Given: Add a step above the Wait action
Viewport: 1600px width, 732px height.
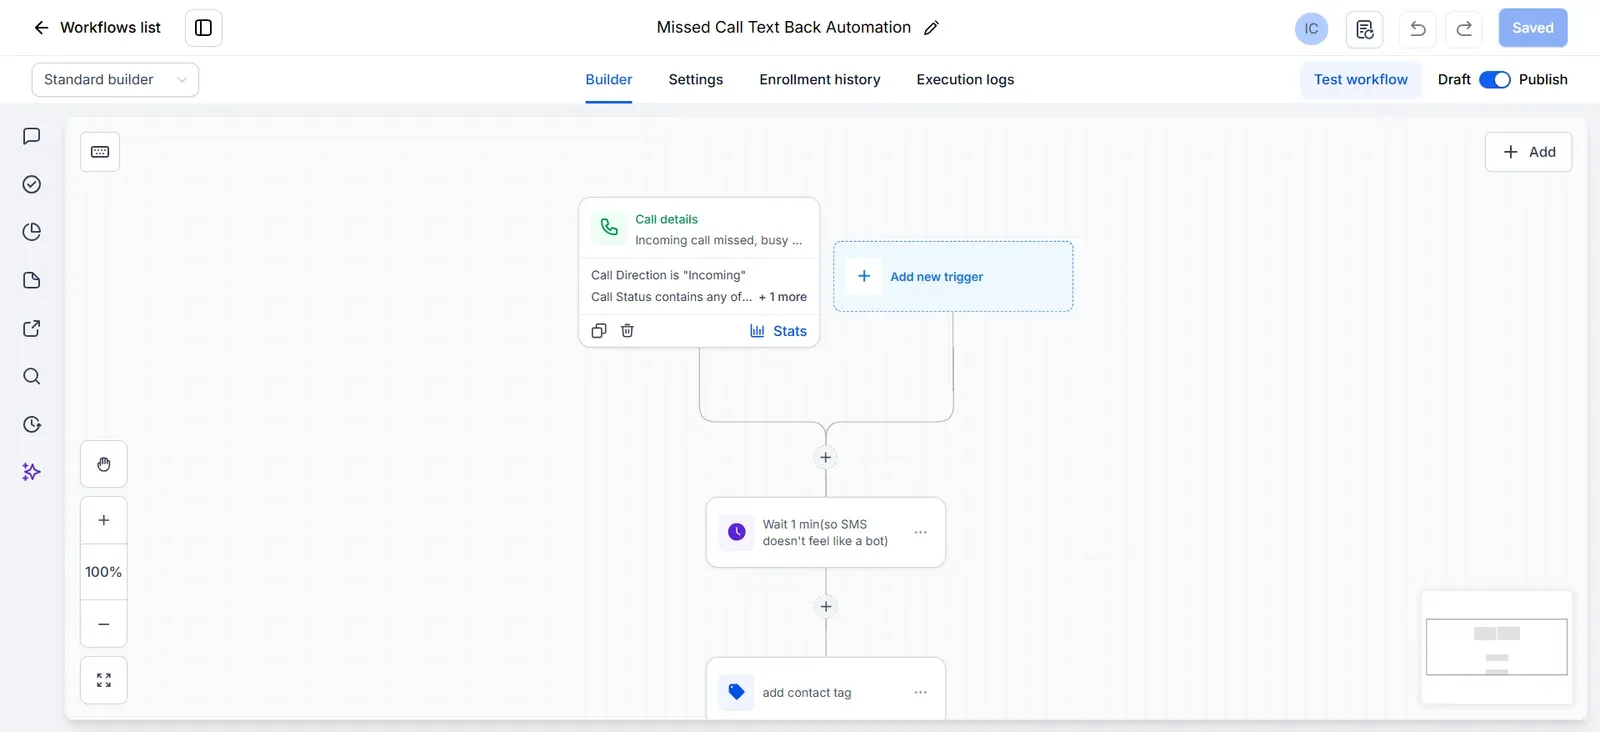Looking at the screenshot, I should (825, 458).
